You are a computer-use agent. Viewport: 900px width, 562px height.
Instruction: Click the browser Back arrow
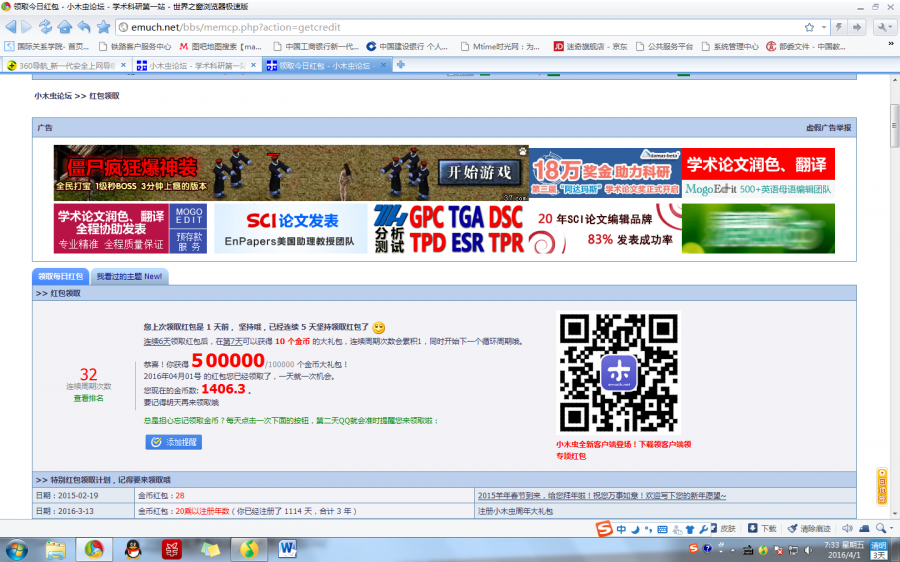point(10,27)
